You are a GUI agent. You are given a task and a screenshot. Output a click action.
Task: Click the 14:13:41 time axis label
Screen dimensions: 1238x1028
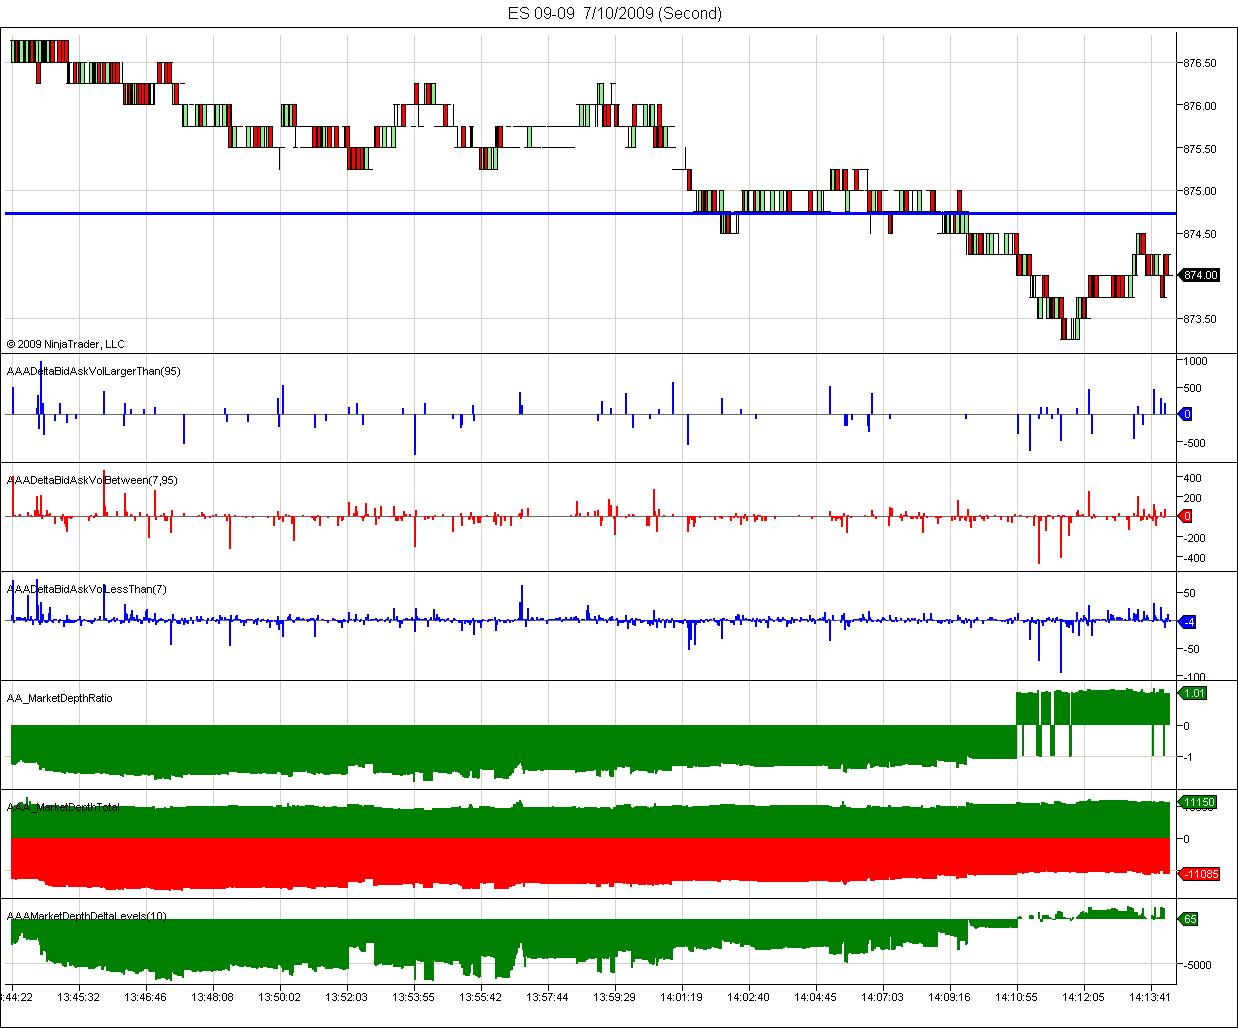click(x=1151, y=997)
